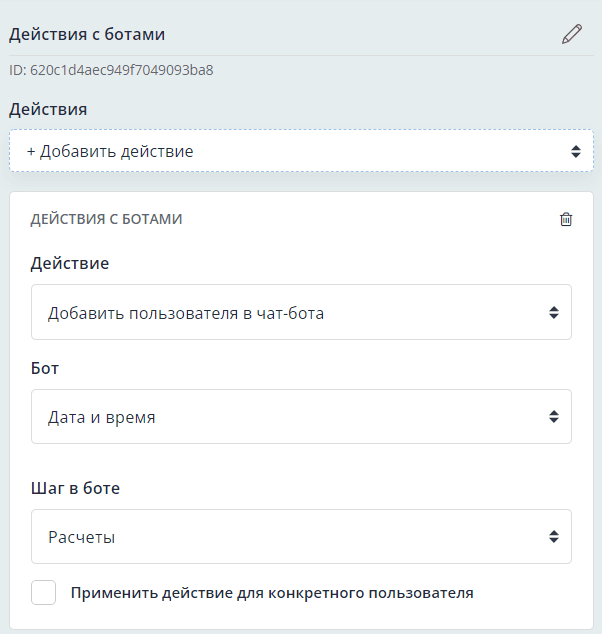Click the 'Действия' section label
602x634 pixels.
[x=48, y=109]
